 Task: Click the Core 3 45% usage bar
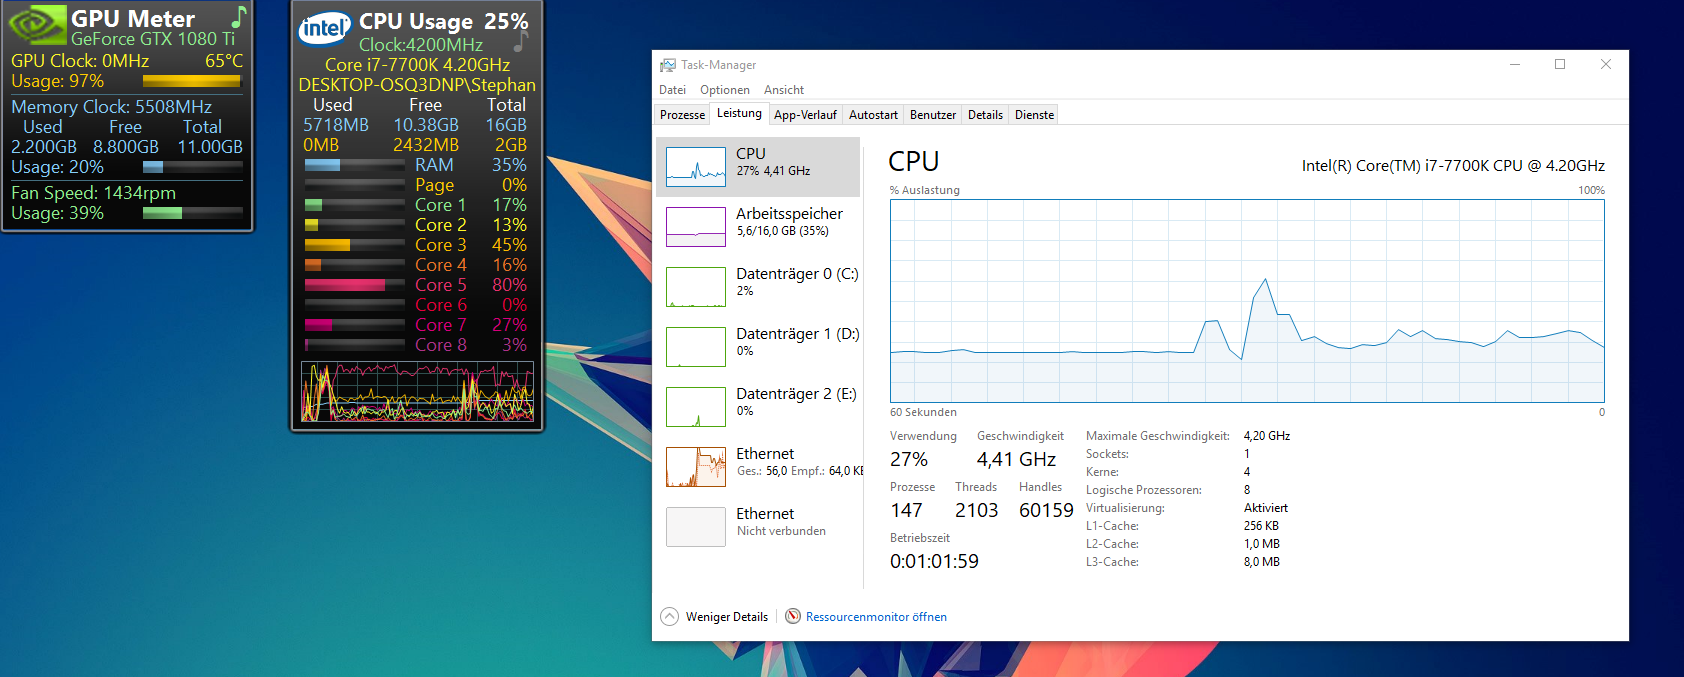click(x=354, y=245)
